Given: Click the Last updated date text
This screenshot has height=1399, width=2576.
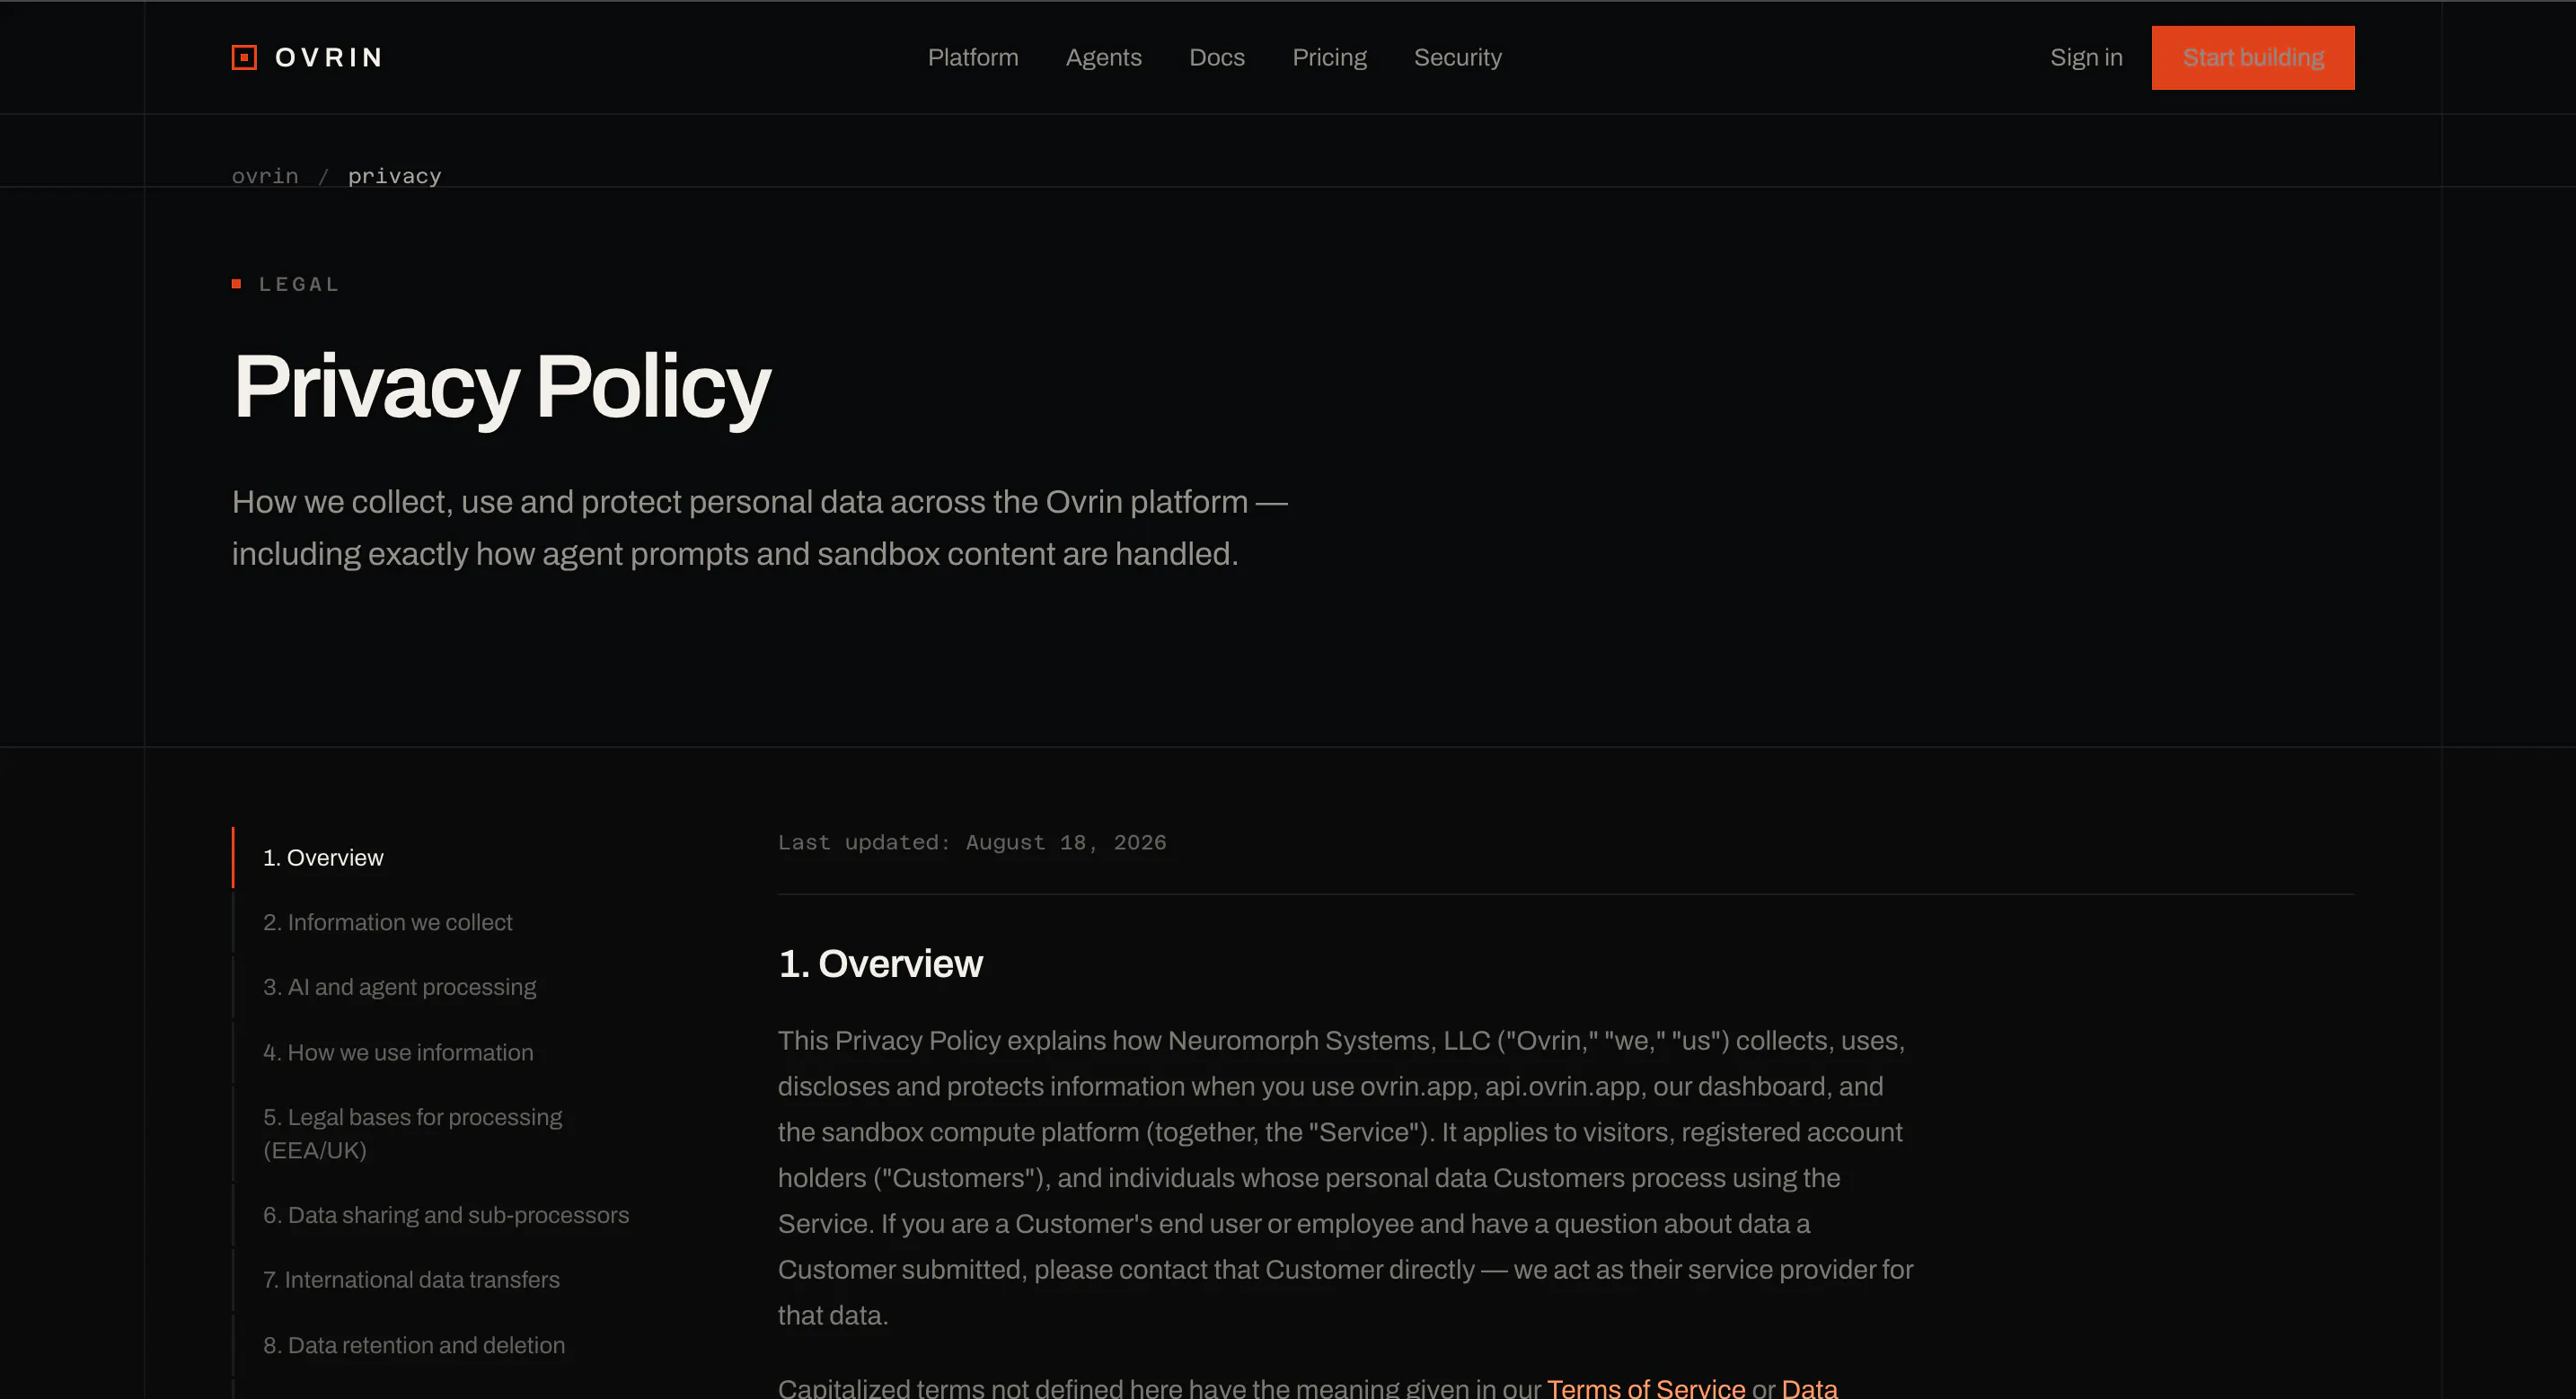Looking at the screenshot, I should [971, 842].
